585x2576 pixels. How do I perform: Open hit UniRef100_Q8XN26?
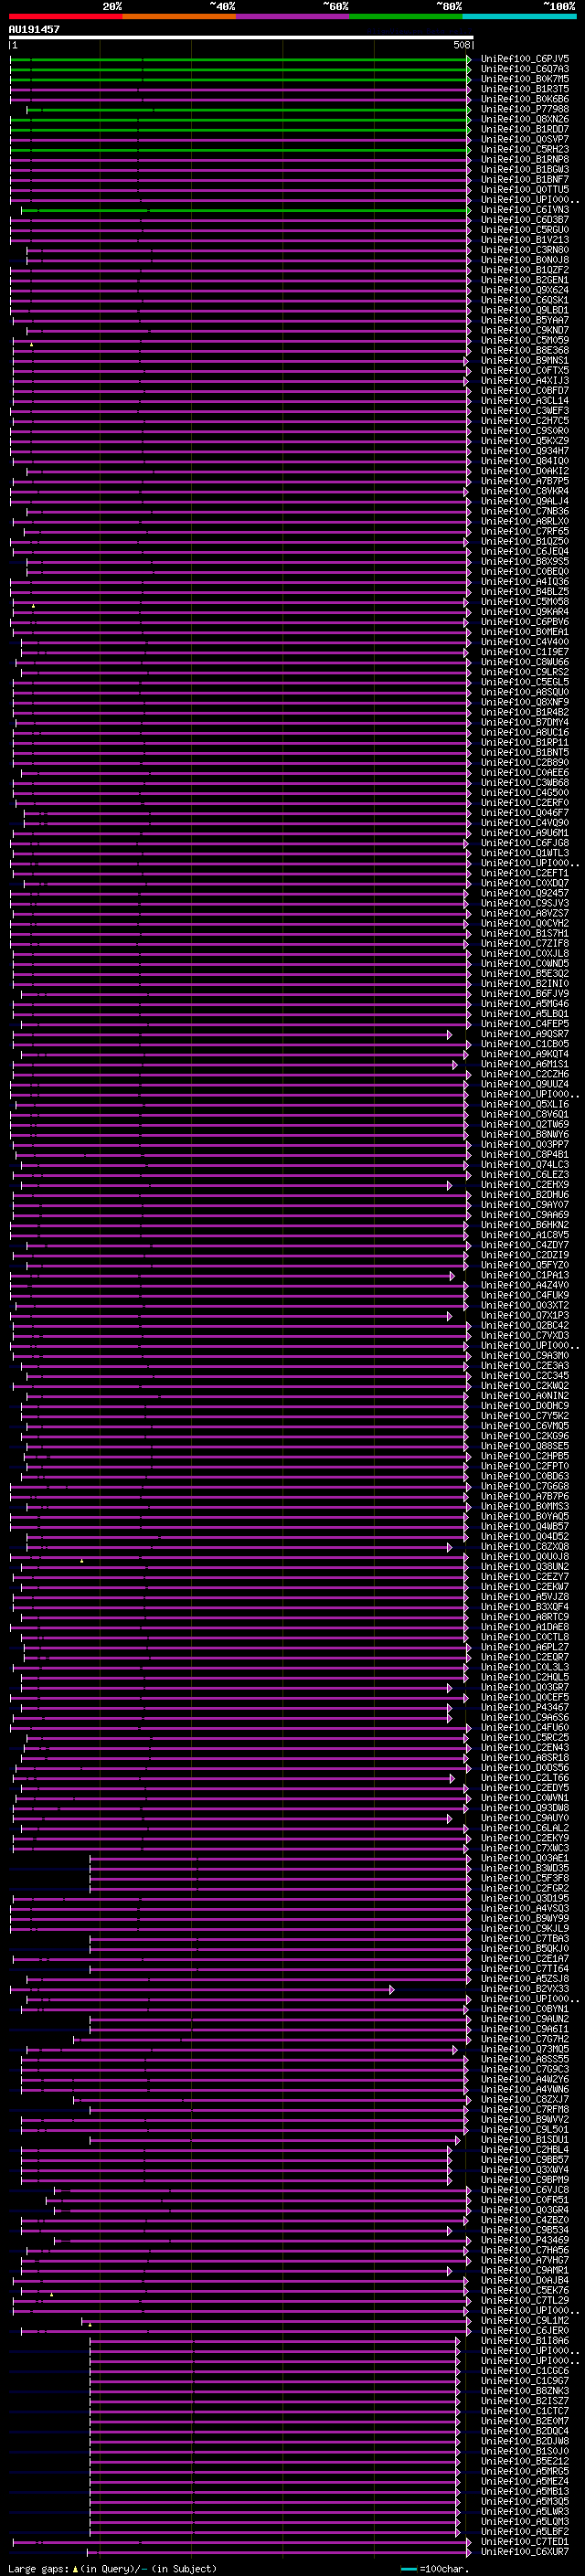pos(525,119)
